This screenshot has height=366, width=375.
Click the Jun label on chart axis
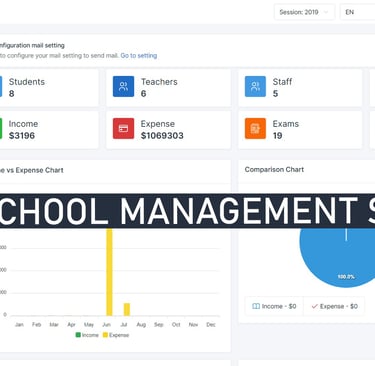pos(106,325)
